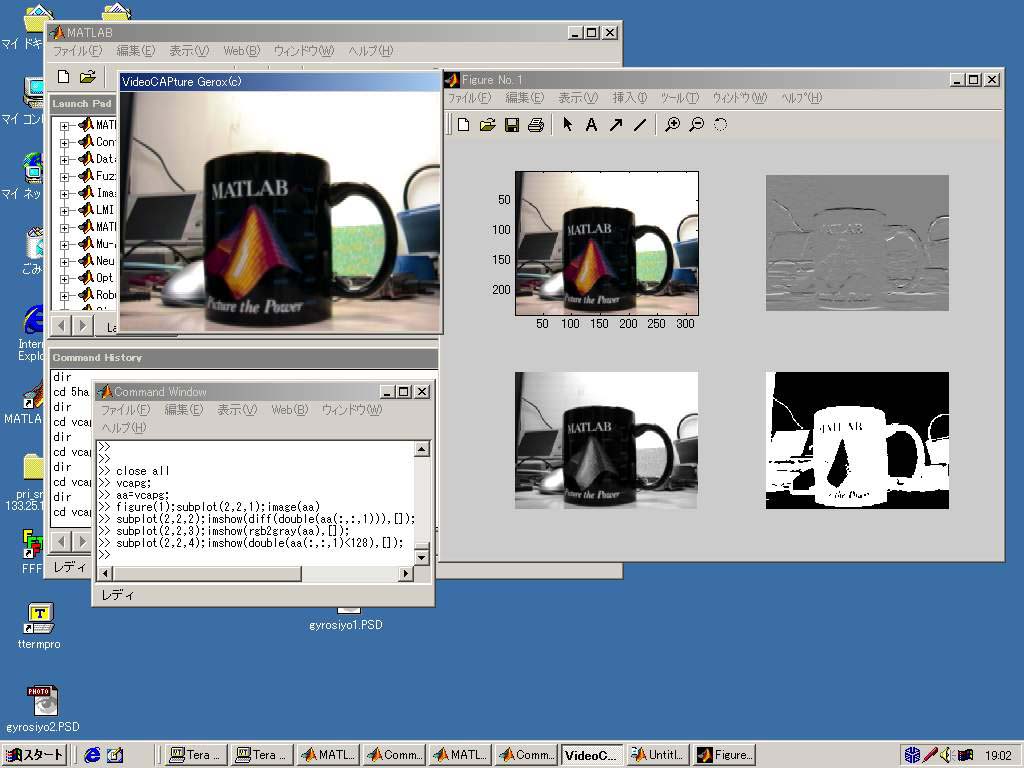1024x768 pixels.
Task: Open Web(B) menu in Command Window
Action: (289, 409)
